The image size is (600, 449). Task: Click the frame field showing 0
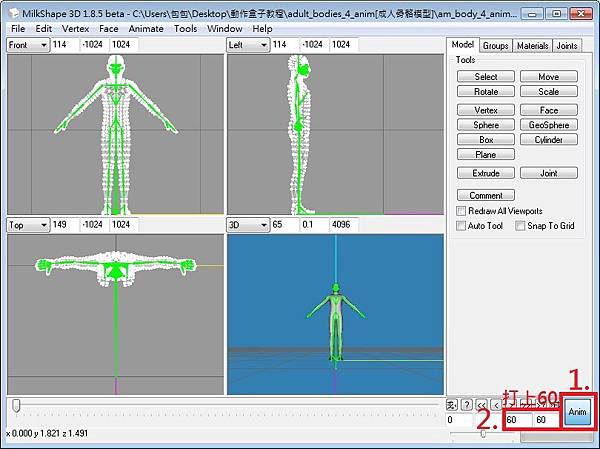pyautogui.click(x=460, y=420)
